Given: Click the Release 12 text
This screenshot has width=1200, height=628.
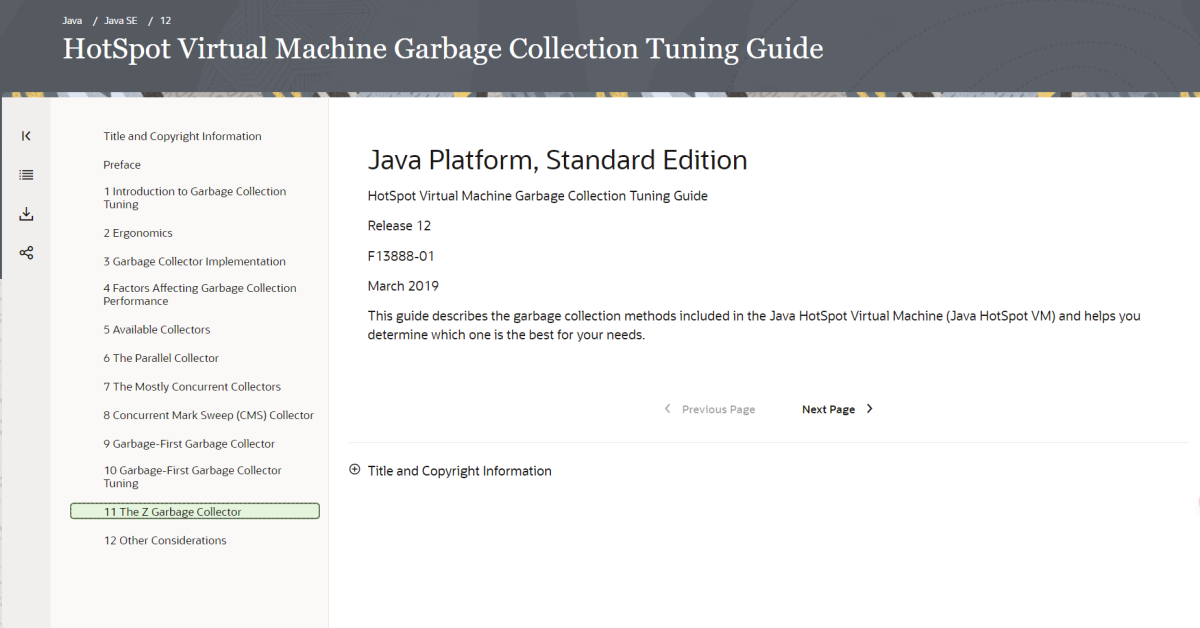Looking at the screenshot, I should tap(399, 226).
